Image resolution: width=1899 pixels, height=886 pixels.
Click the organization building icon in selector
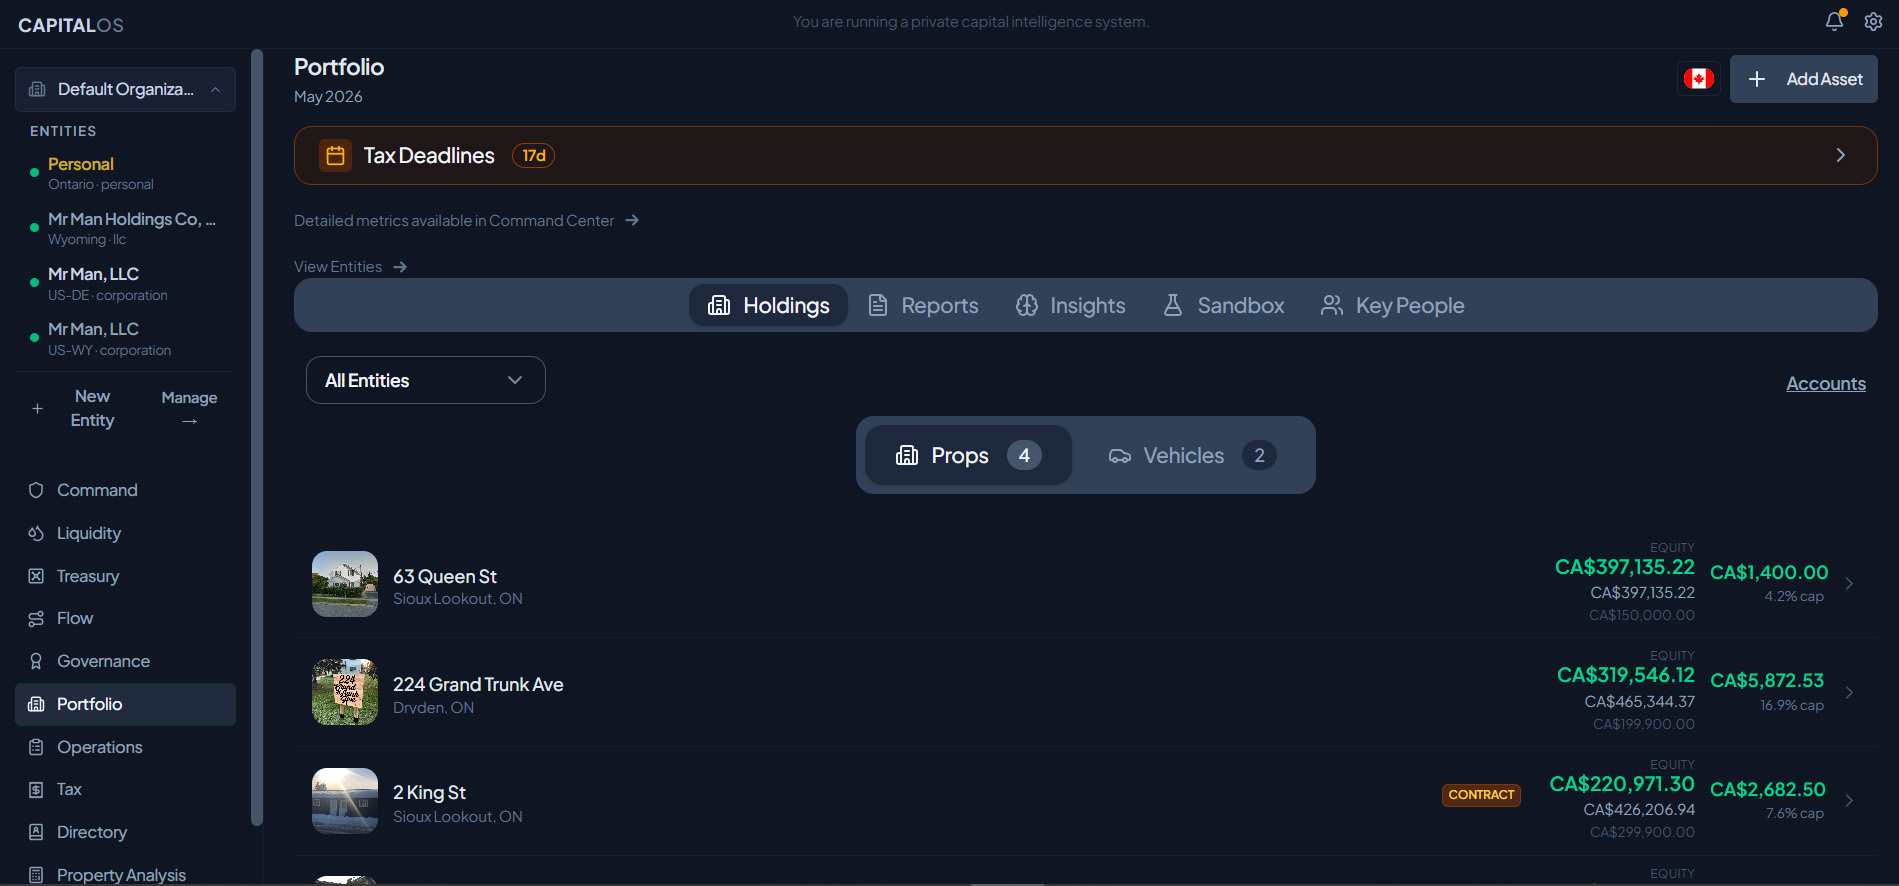tap(37, 89)
